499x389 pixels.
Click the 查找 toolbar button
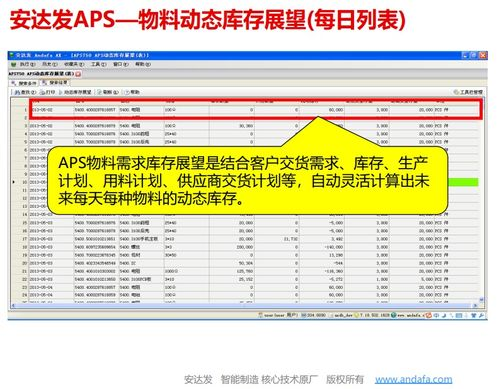(x=25, y=92)
